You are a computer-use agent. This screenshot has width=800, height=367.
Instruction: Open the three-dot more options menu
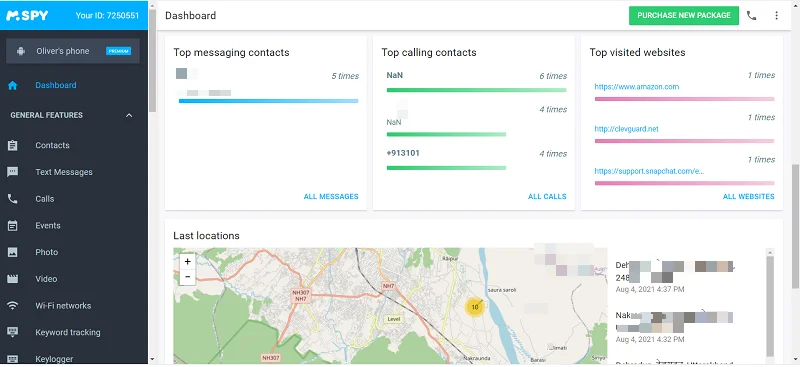tap(777, 15)
